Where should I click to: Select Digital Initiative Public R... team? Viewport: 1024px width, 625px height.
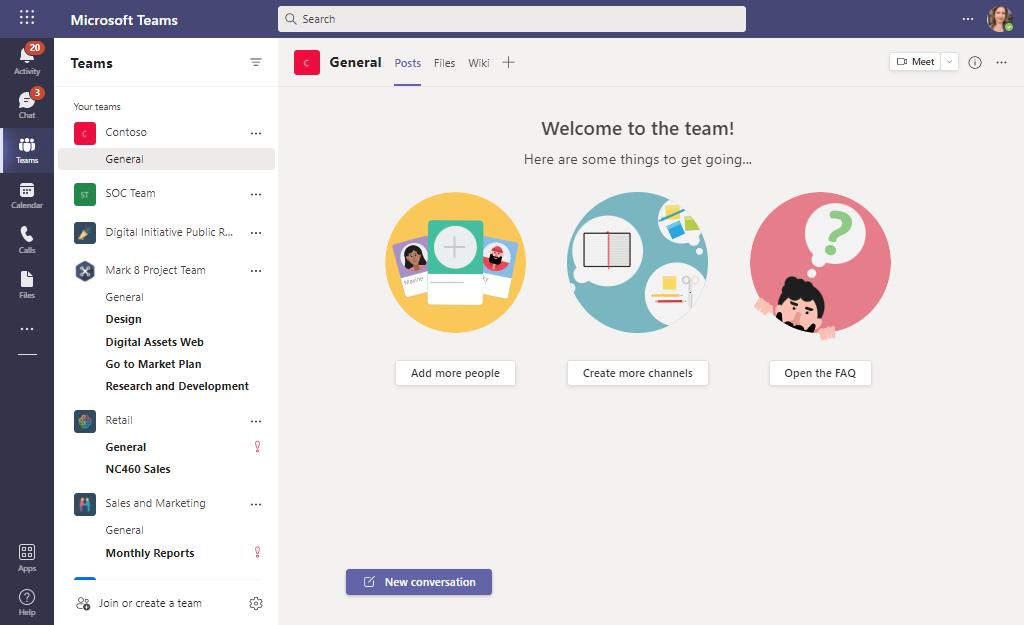(x=167, y=232)
